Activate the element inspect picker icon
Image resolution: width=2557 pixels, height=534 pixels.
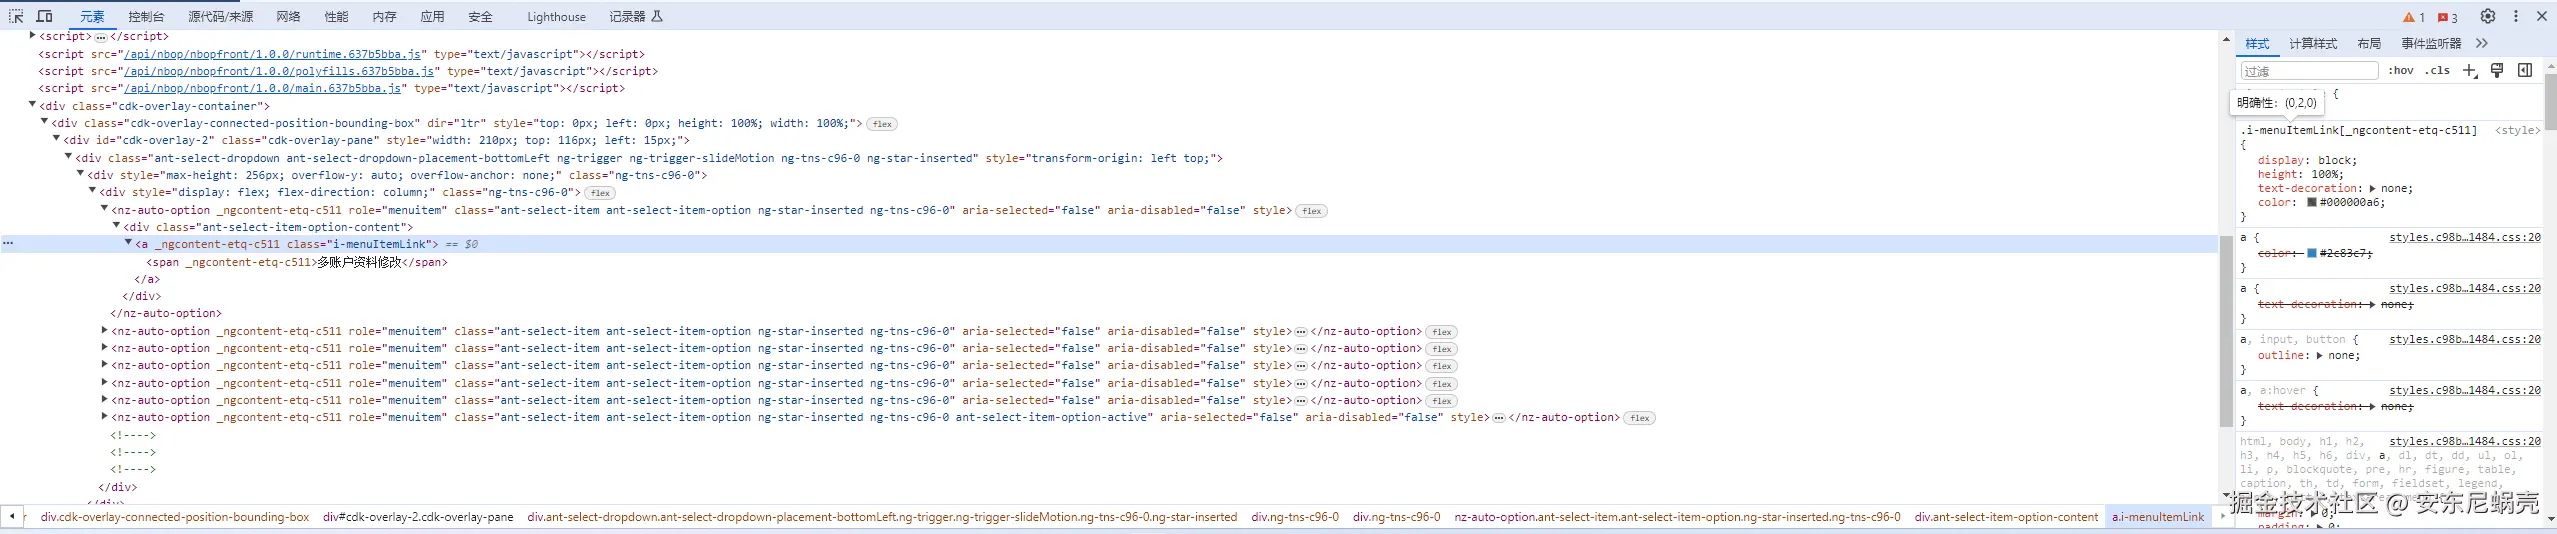(x=16, y=16)
